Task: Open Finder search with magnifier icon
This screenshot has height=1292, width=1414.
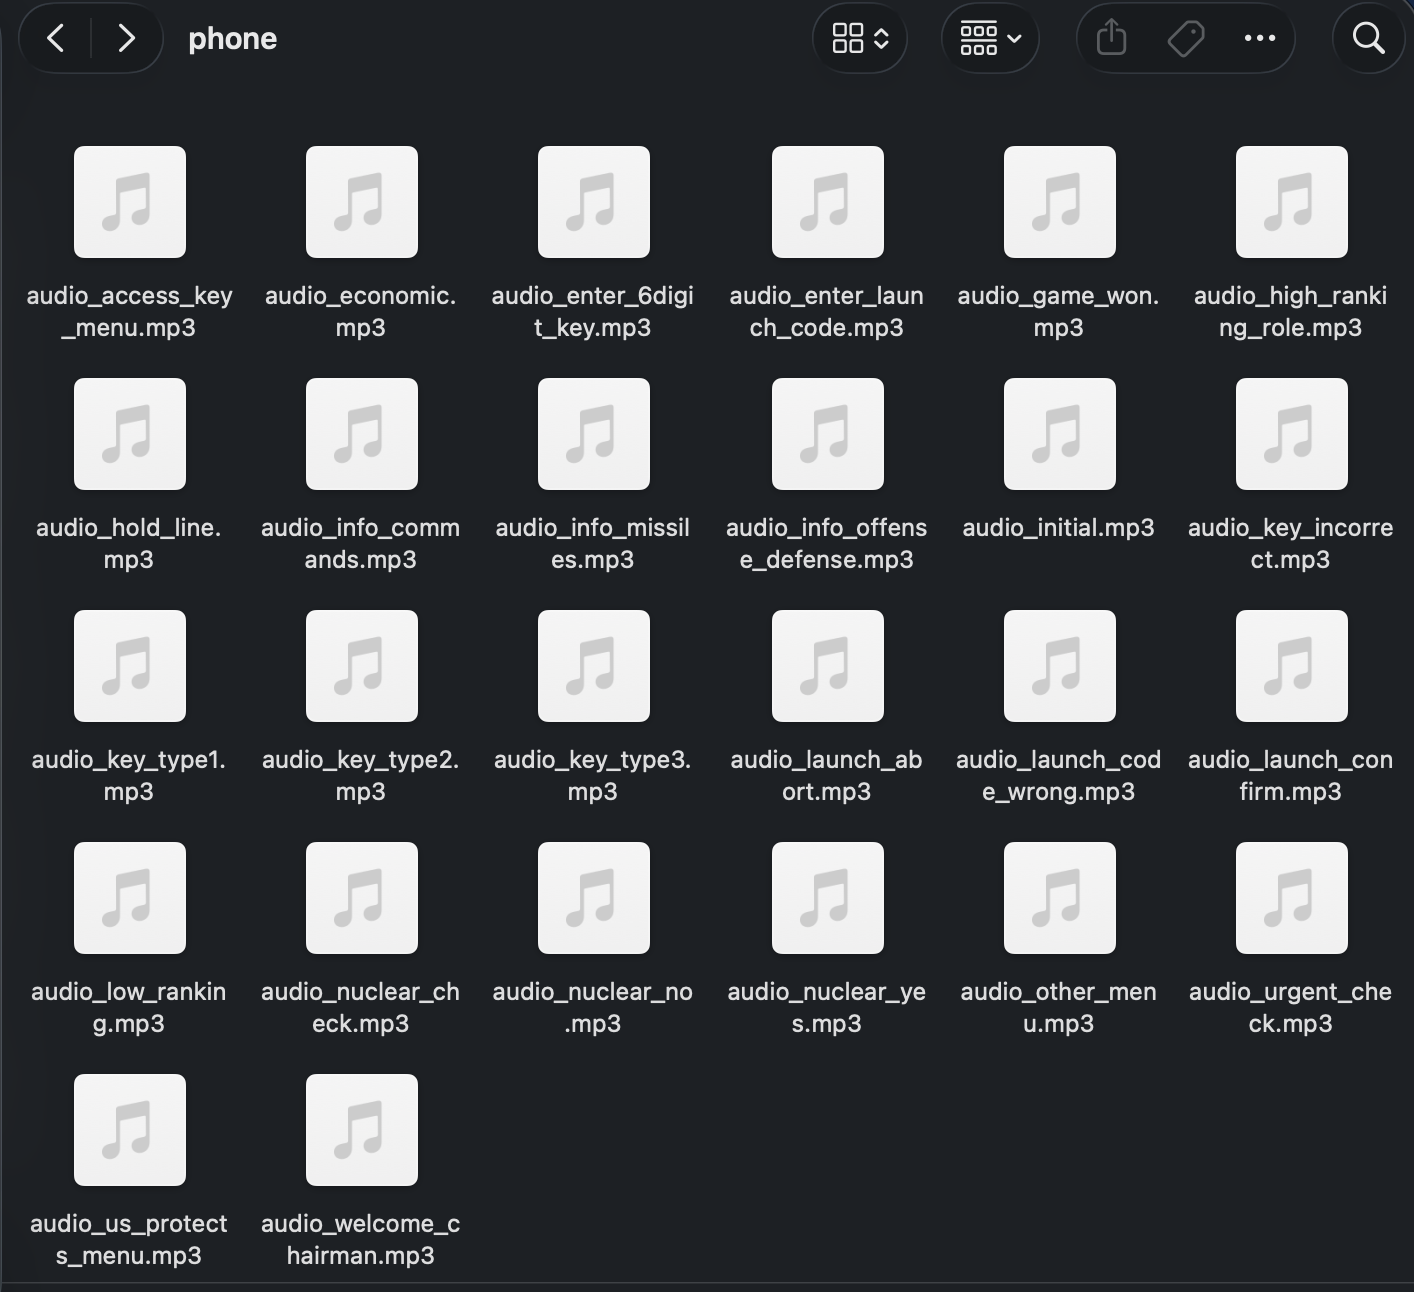Action: coord(1368,39)
